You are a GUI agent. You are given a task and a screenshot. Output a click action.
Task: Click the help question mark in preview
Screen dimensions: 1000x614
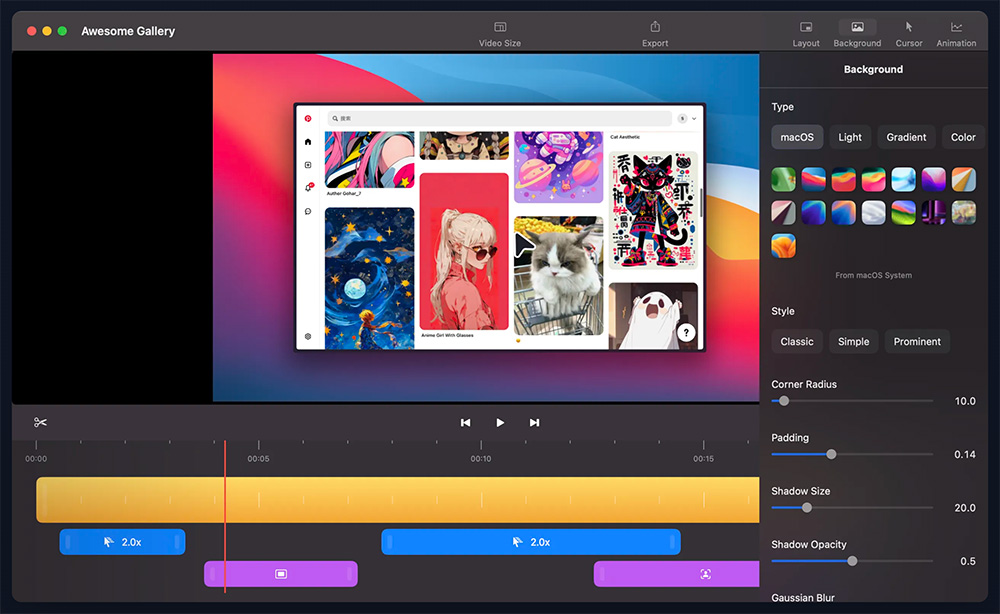(686, 332)
